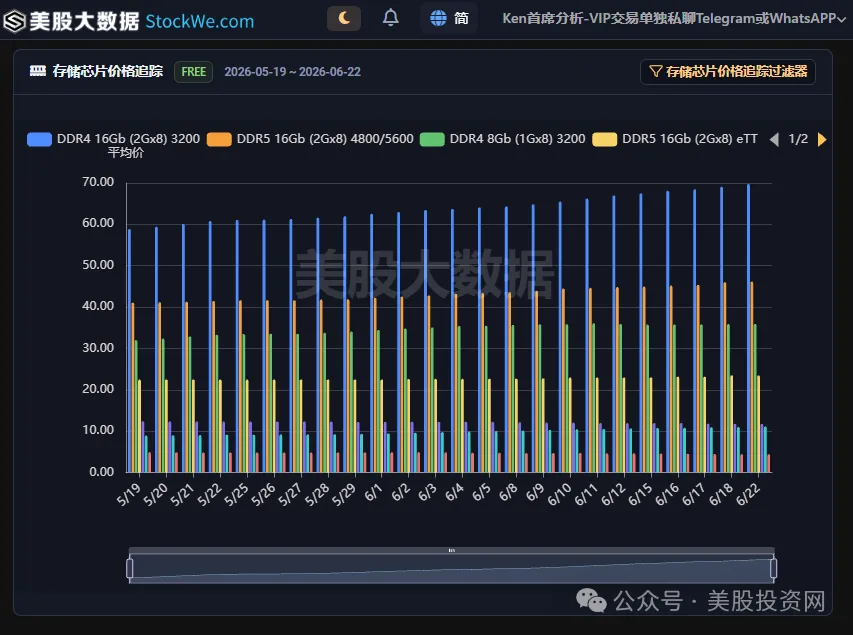
Task: Toggle dark mode moon icon
Action: [344, 19]
